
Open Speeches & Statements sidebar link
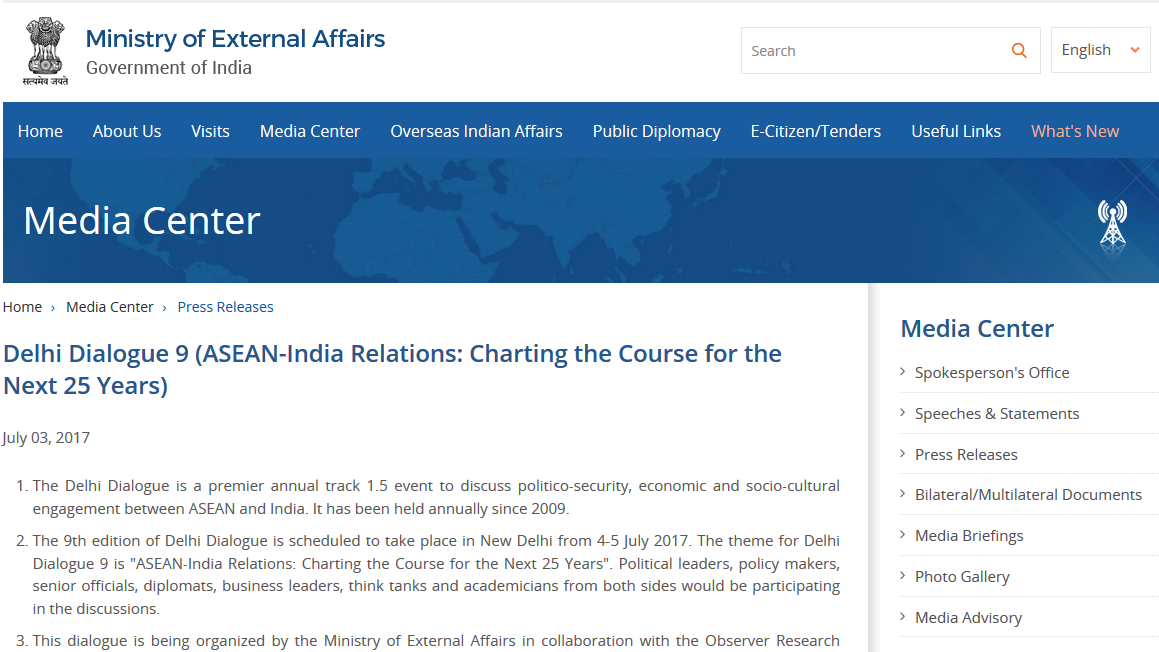tap(996, 413)
